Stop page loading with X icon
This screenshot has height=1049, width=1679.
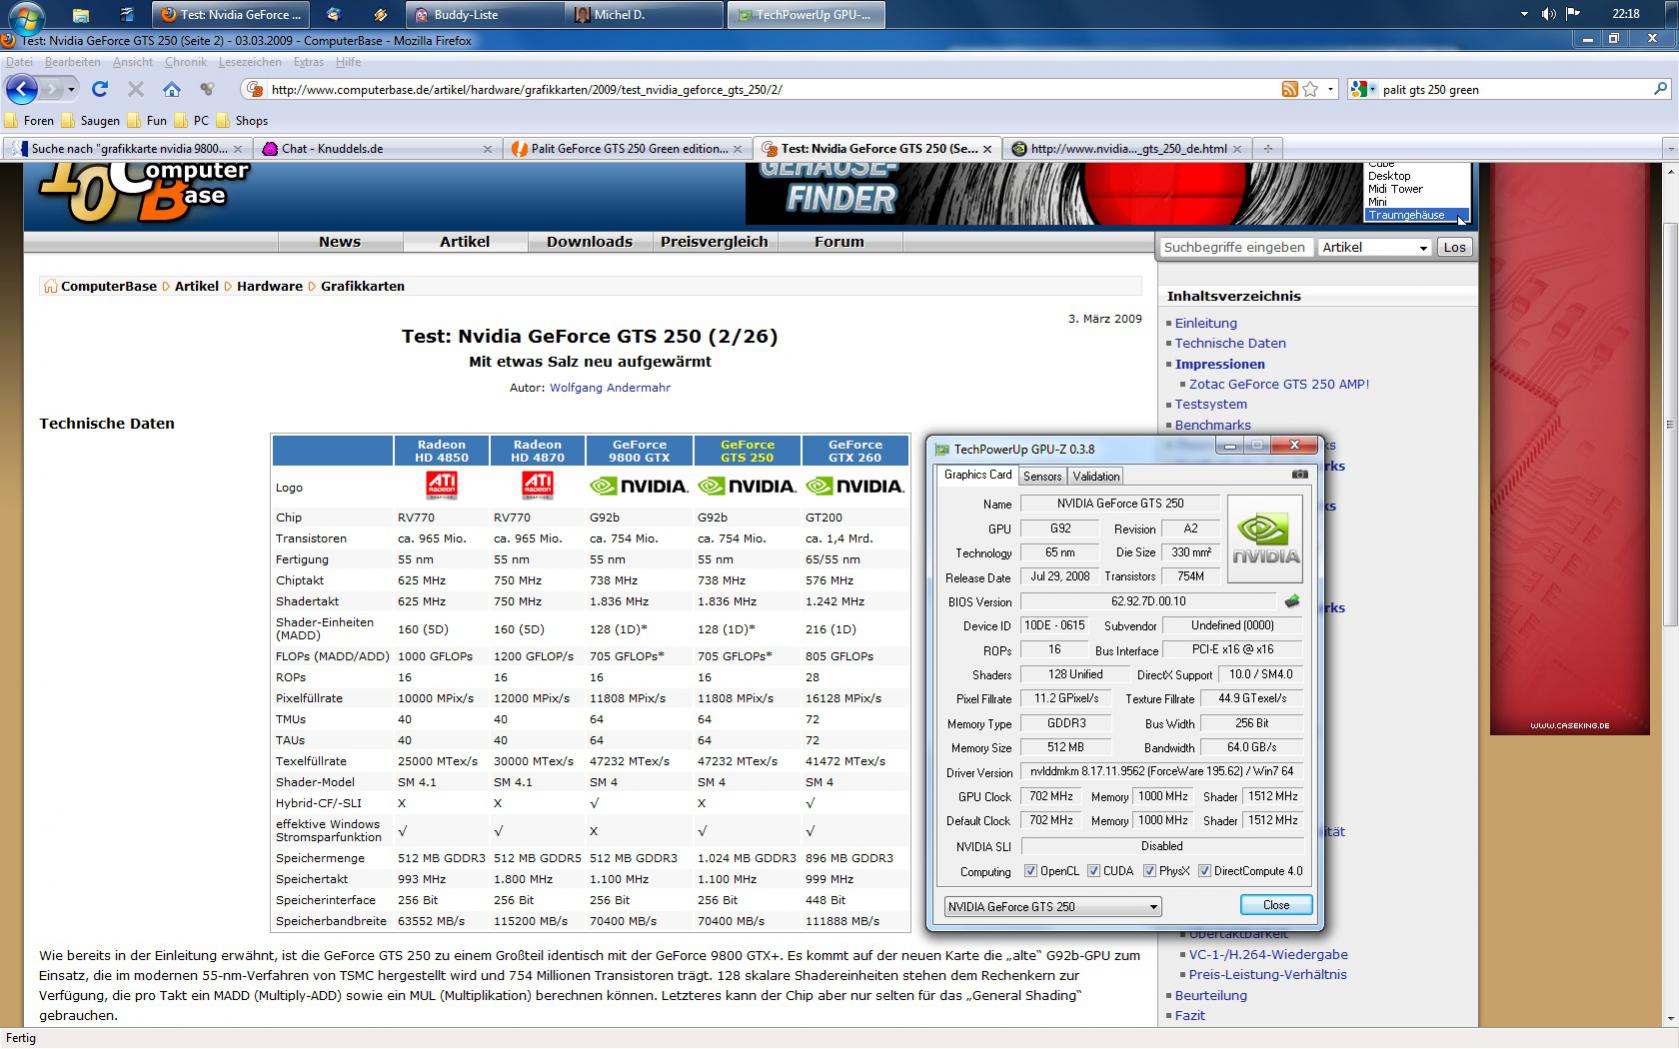coord(136,89)
